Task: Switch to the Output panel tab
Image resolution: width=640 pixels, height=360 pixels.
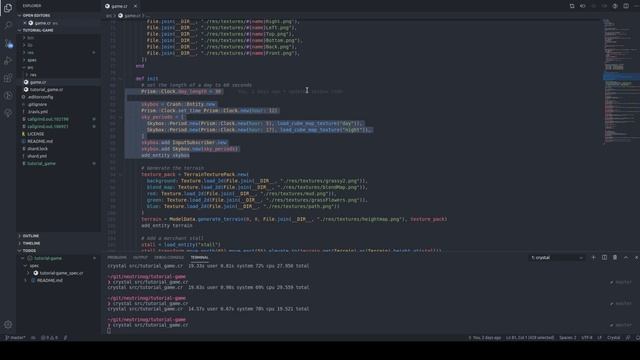Action: (x=140, y=258)
